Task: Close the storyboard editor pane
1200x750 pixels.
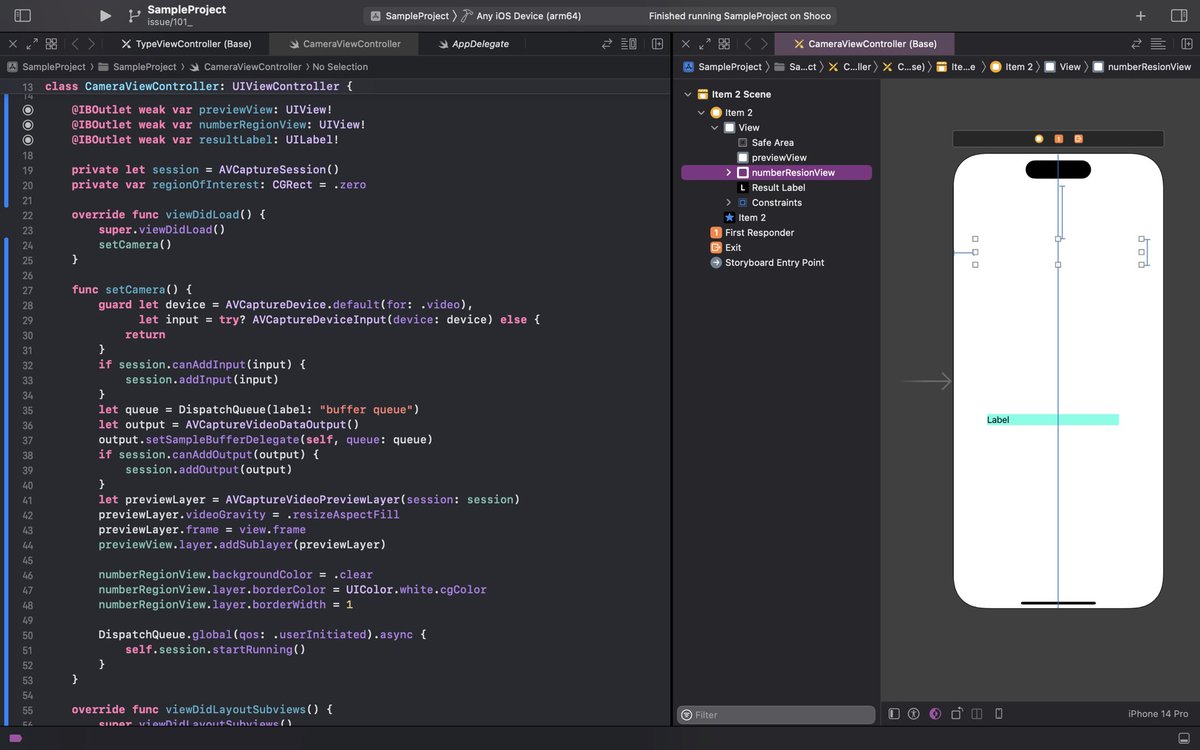Action: point(686,44)
